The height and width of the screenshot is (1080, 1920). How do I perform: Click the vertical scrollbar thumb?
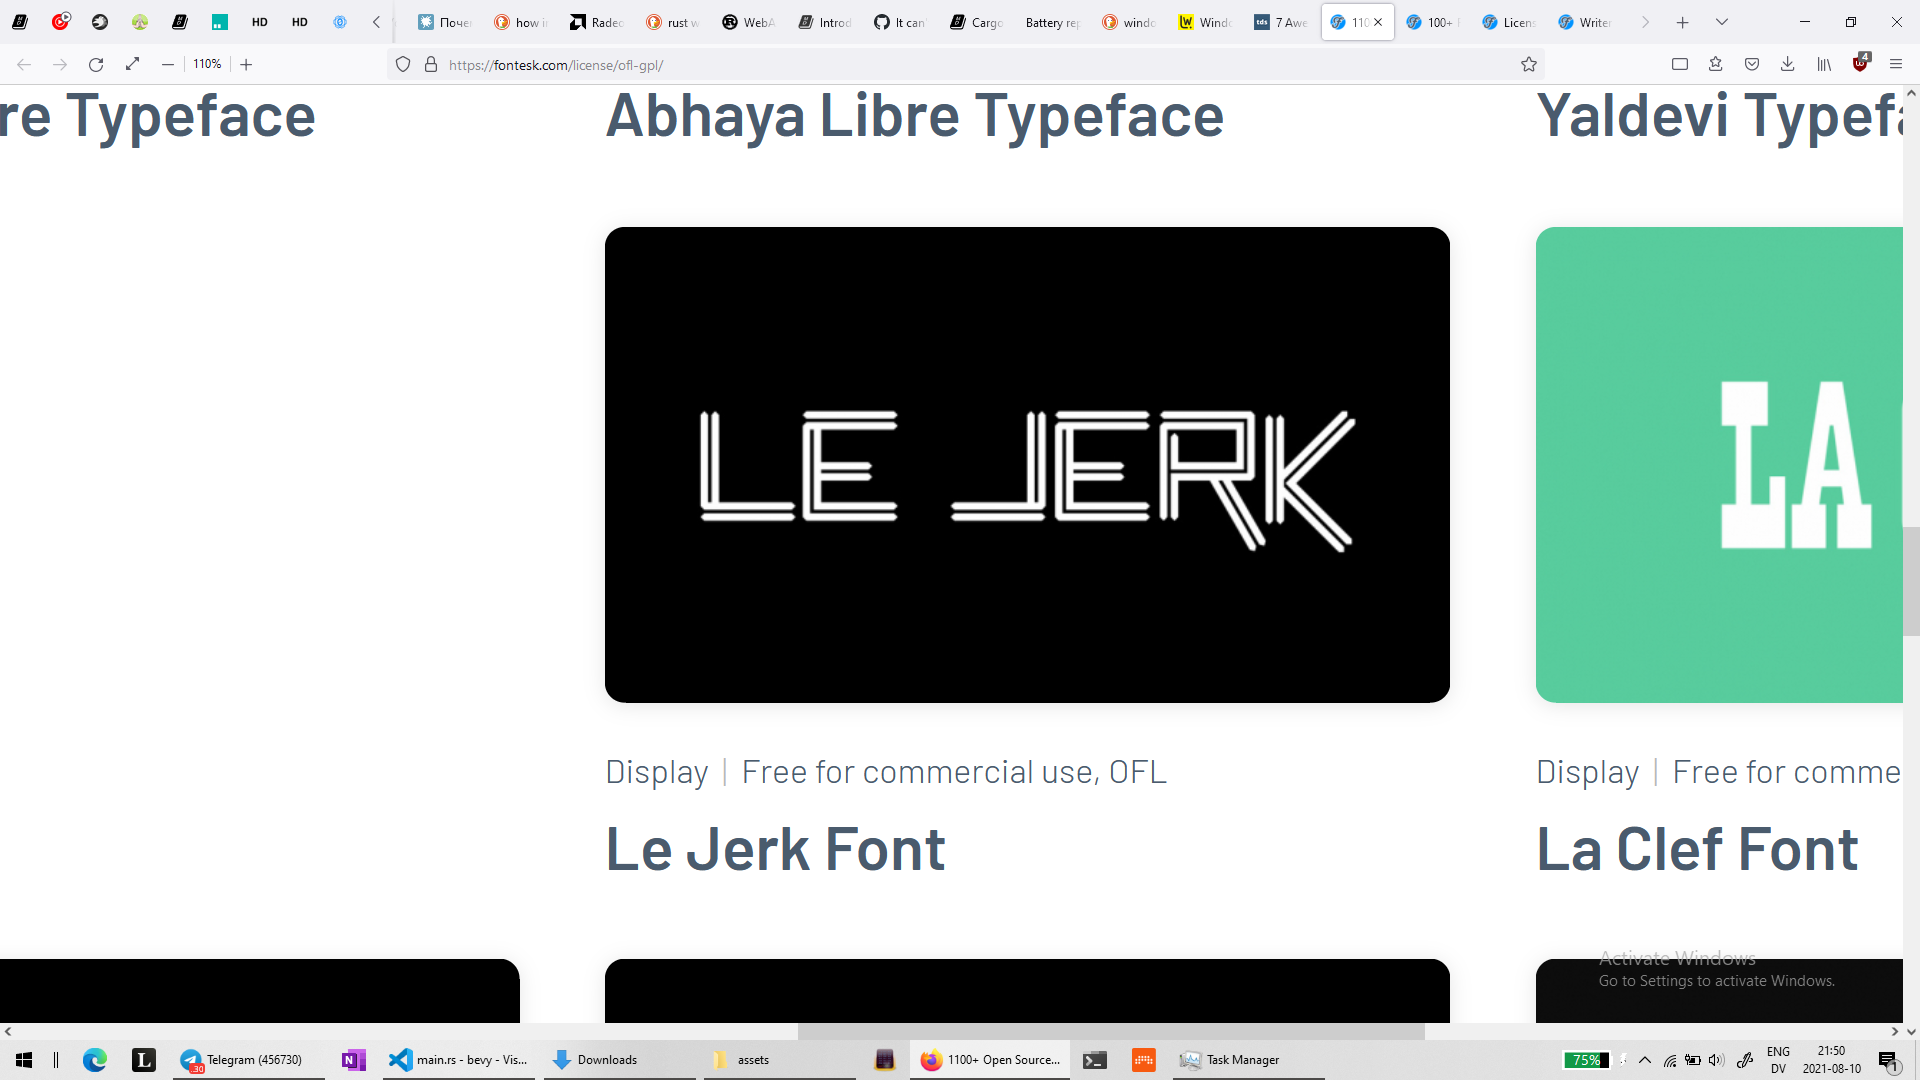click(x=1911, y=581)
